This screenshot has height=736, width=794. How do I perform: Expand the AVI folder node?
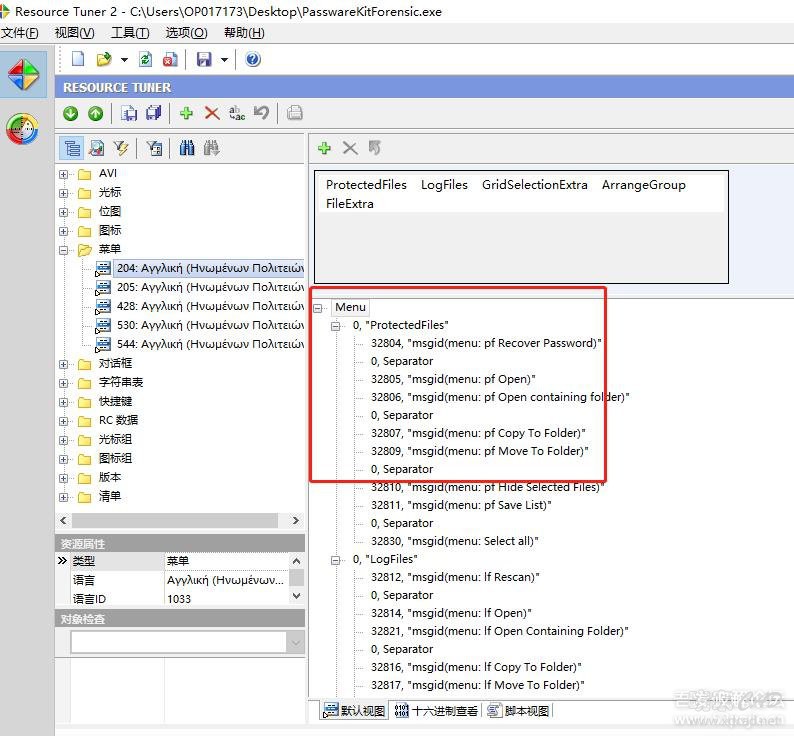[x=63, y=174]
